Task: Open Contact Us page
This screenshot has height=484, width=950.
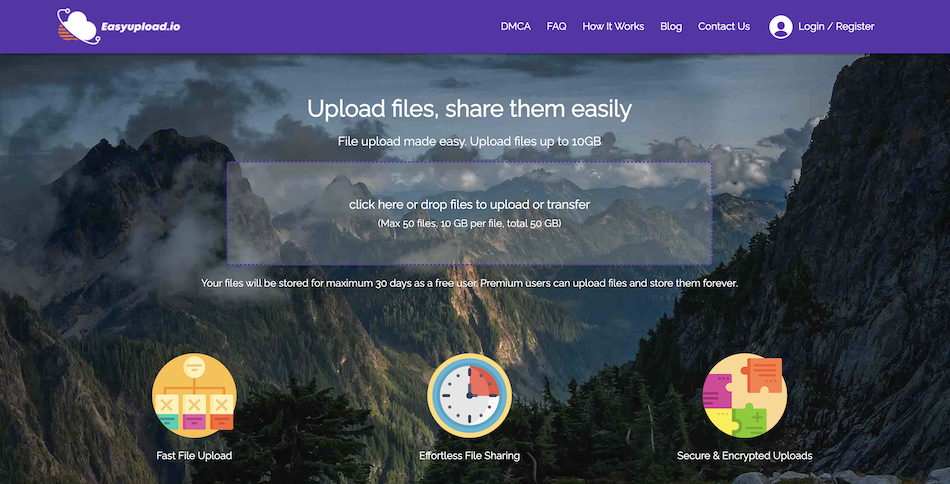Action: [x=724, y=27]
